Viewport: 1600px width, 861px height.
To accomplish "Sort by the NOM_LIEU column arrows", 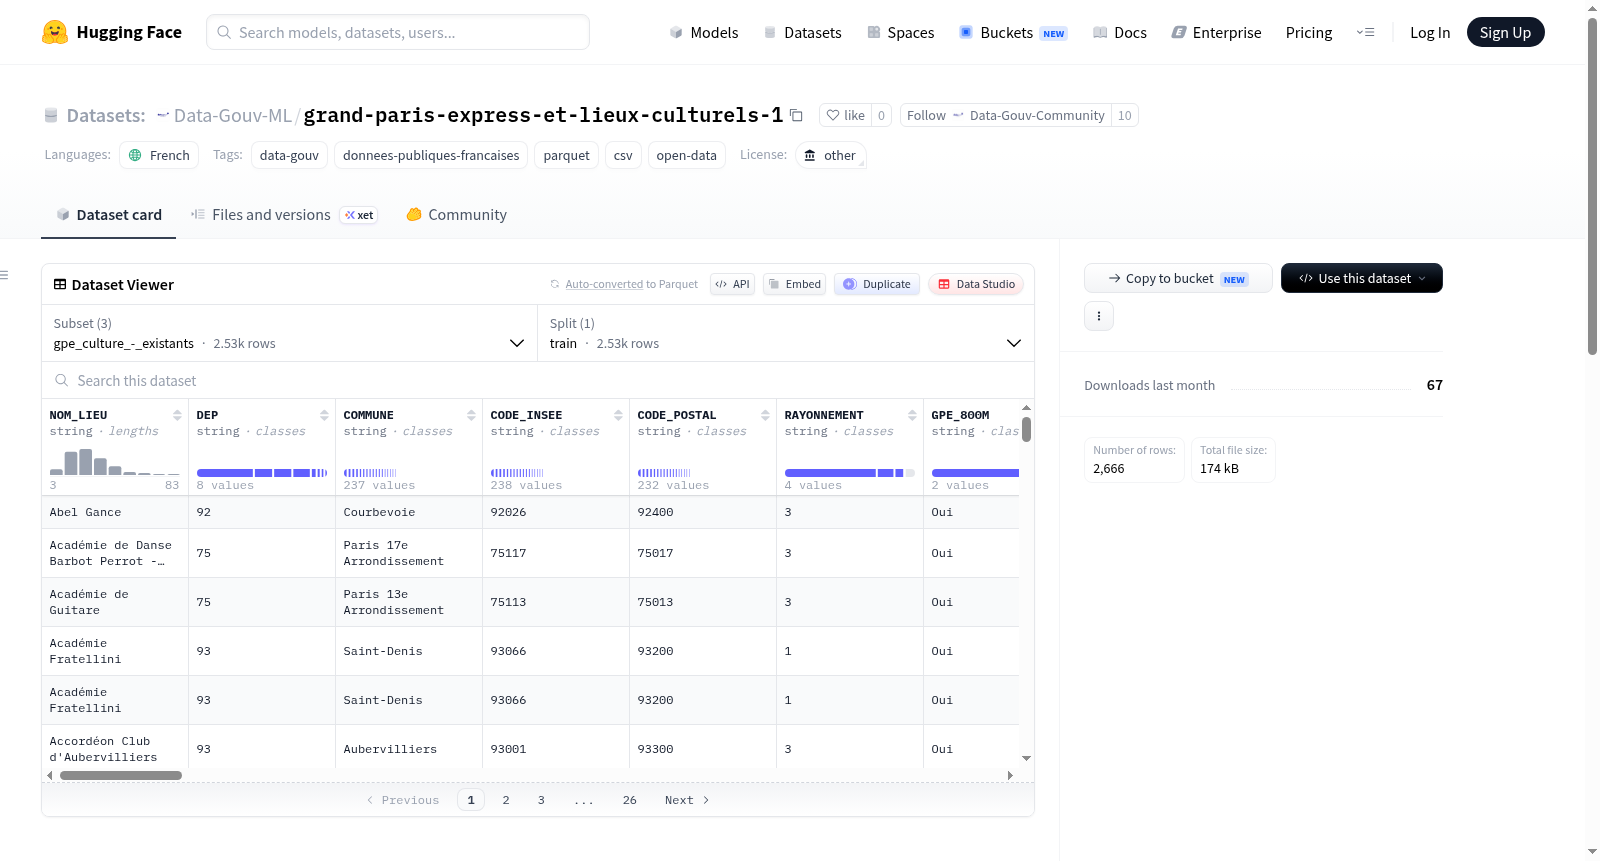I will (177, 415).
